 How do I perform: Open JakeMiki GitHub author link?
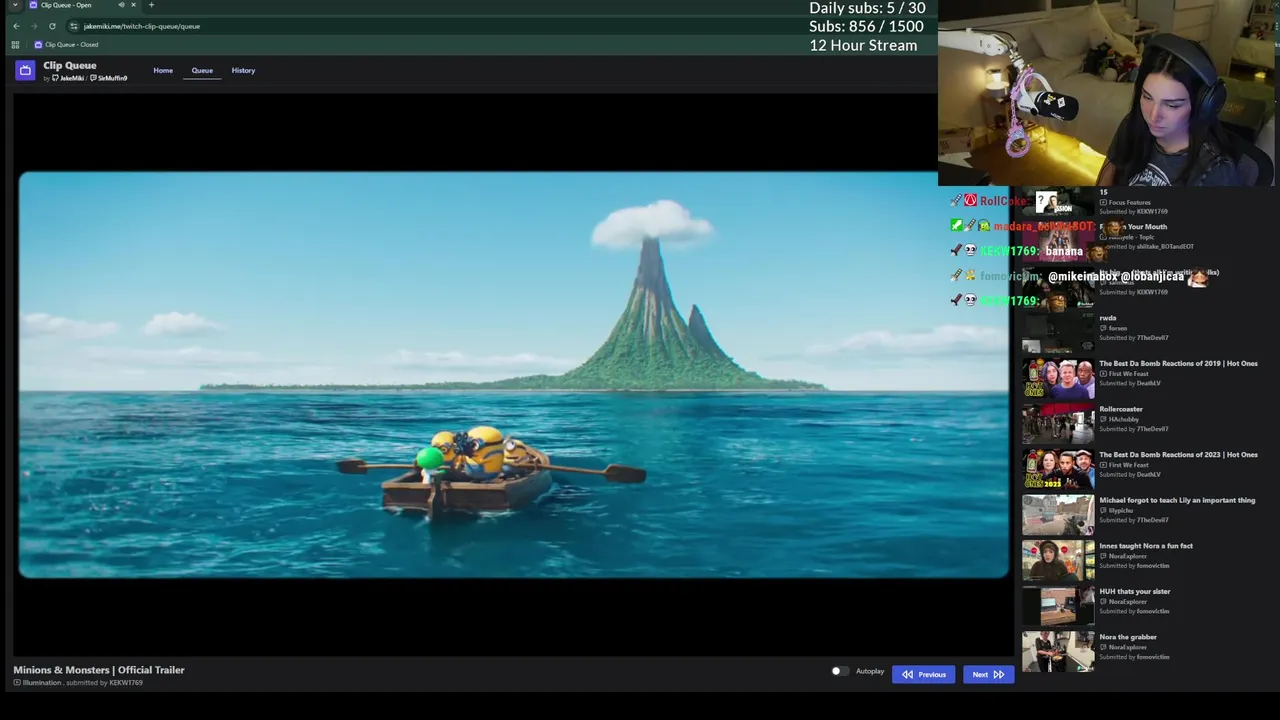click(x=68, y=78)
